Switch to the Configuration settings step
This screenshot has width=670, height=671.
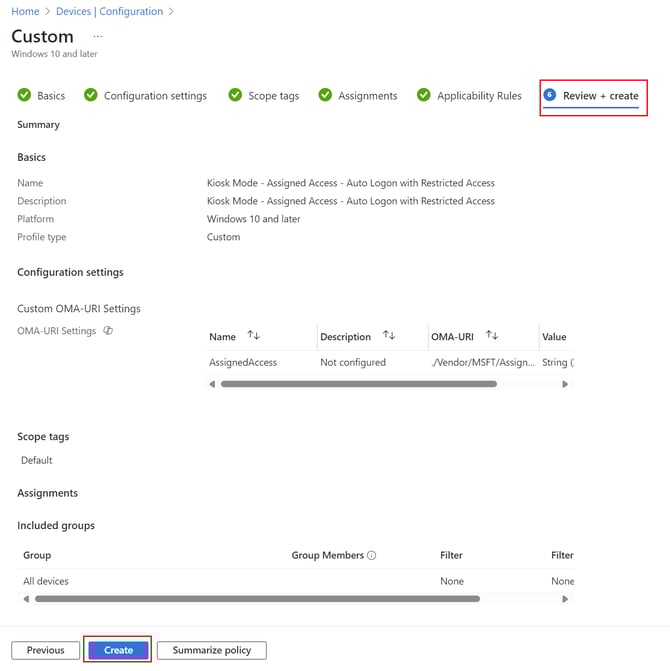click(145, 96)
